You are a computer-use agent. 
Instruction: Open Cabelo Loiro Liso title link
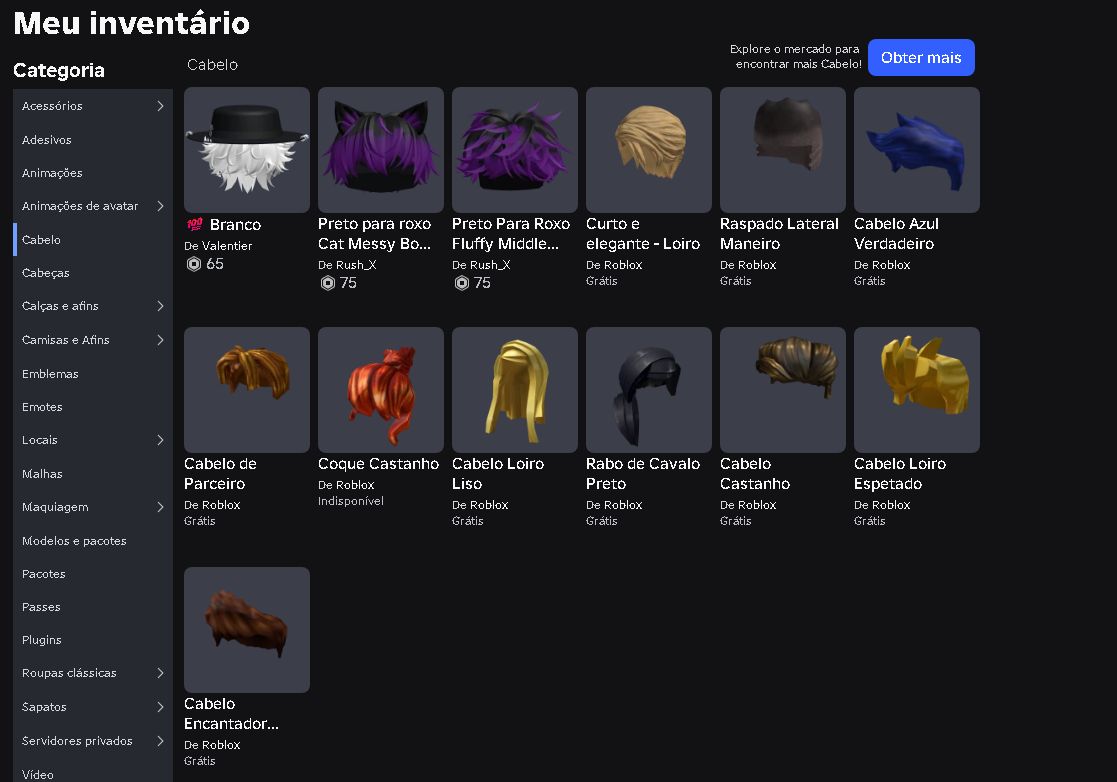498,474
